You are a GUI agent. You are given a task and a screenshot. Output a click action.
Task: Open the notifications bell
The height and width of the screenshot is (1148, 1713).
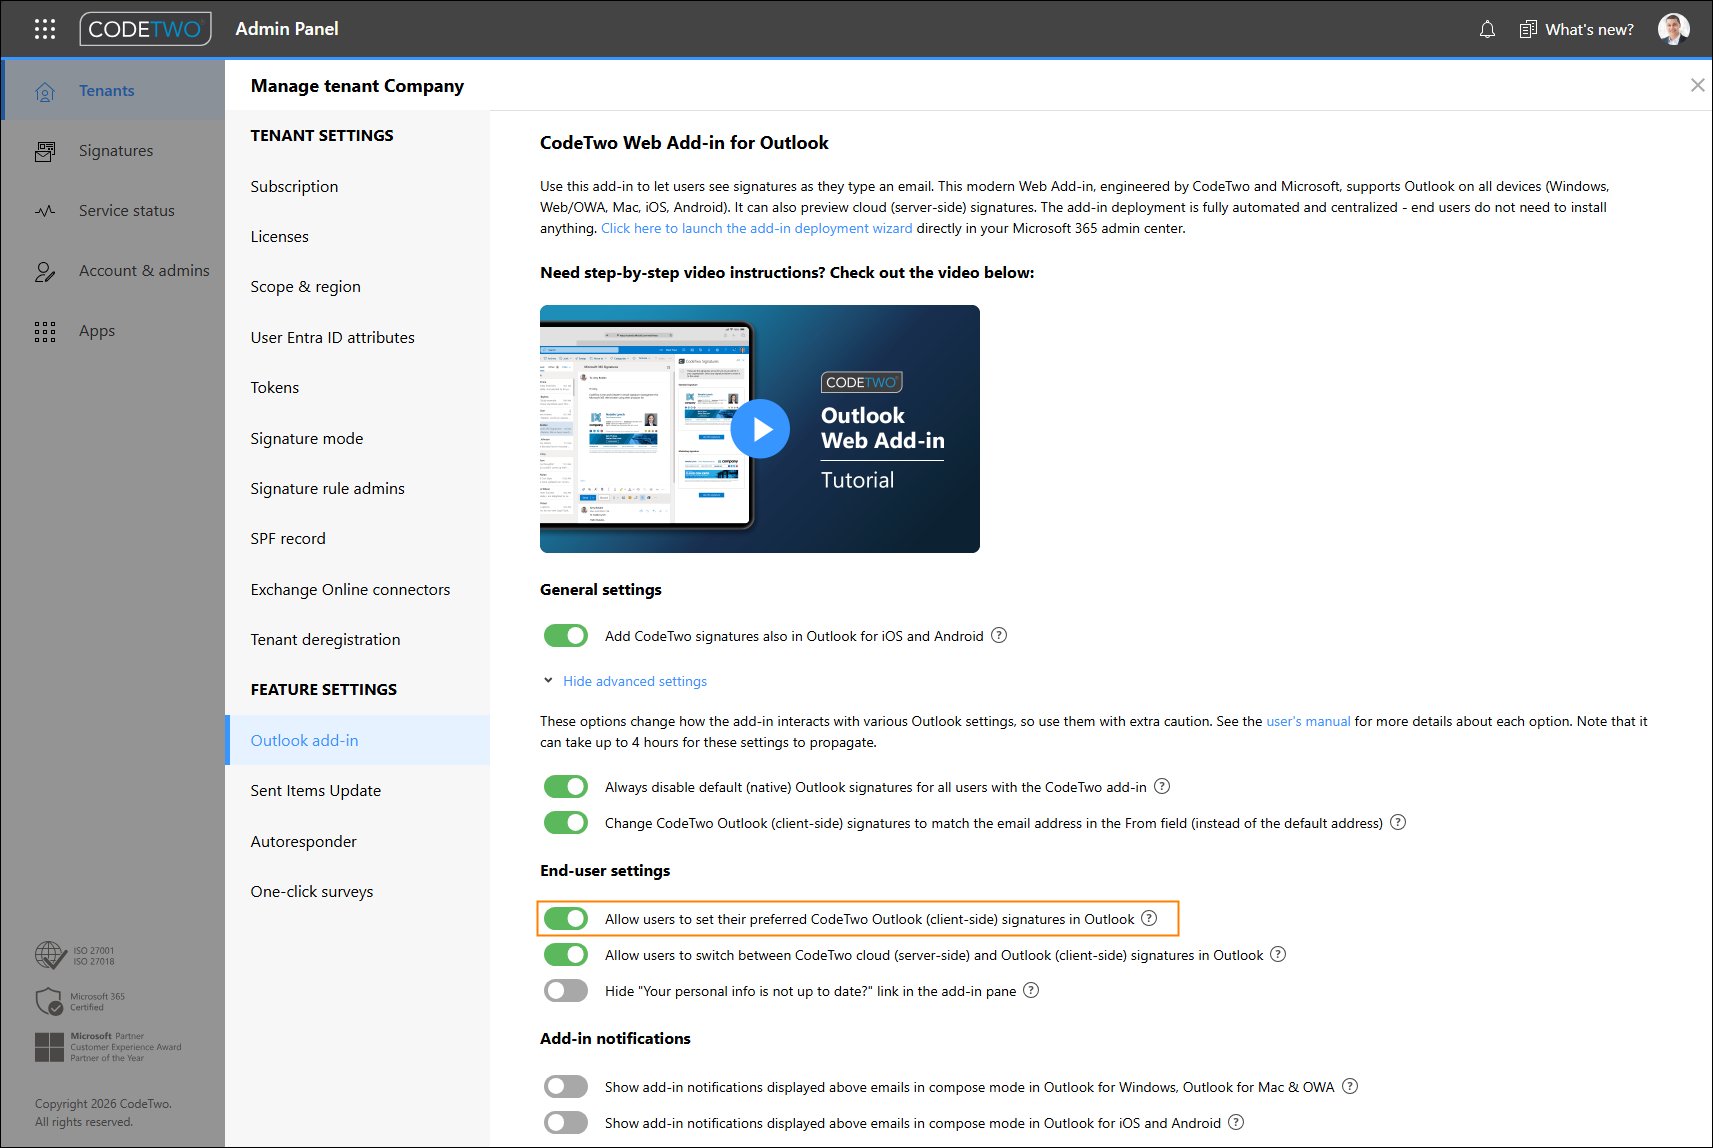1487,29
